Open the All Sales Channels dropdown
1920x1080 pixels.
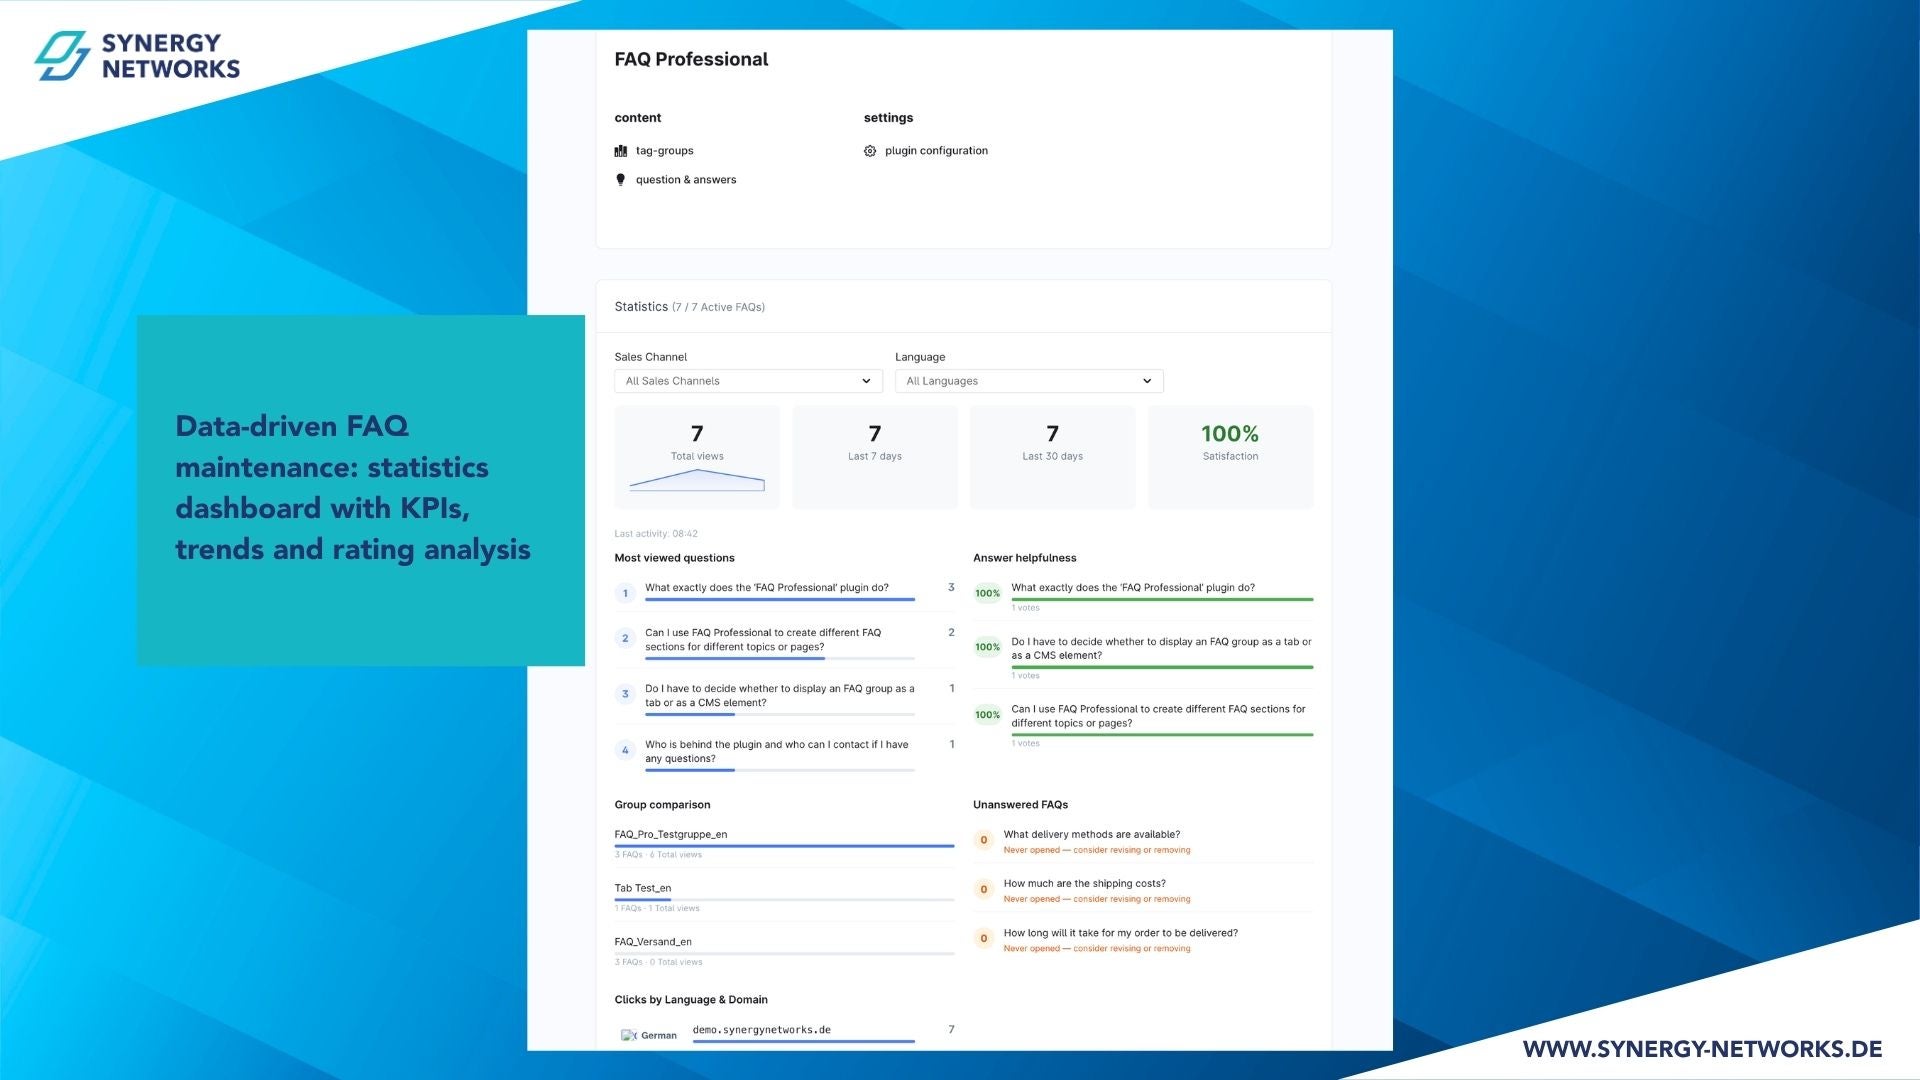pos(748,381)
